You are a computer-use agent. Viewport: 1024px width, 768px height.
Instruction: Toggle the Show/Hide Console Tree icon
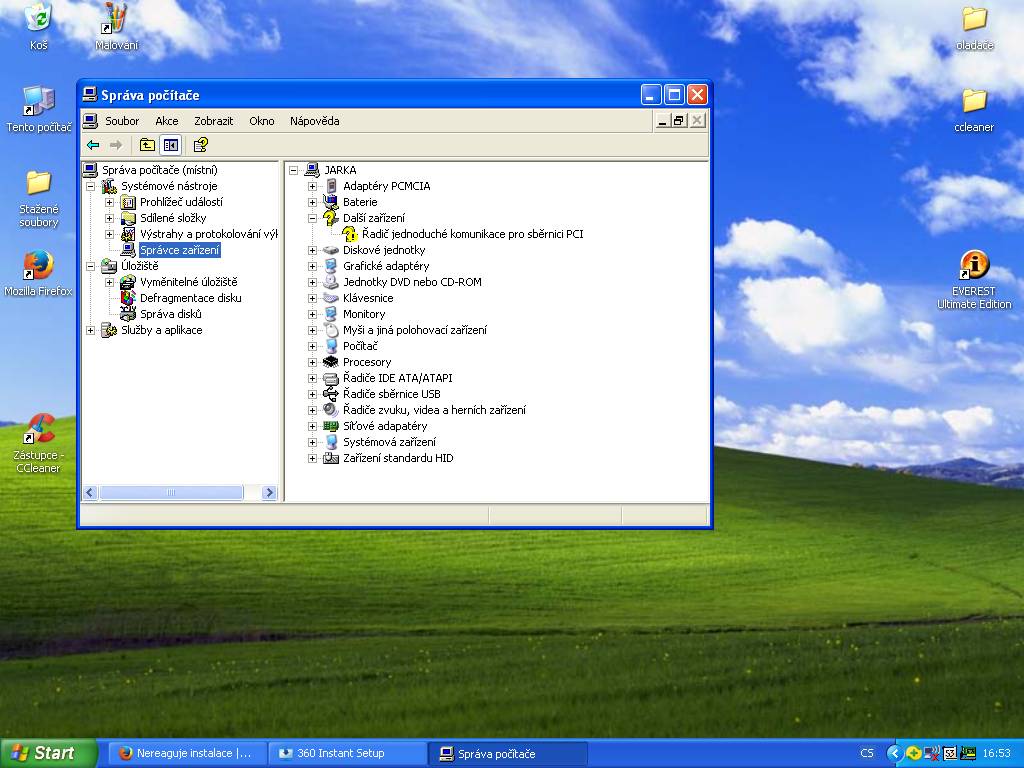171,145
